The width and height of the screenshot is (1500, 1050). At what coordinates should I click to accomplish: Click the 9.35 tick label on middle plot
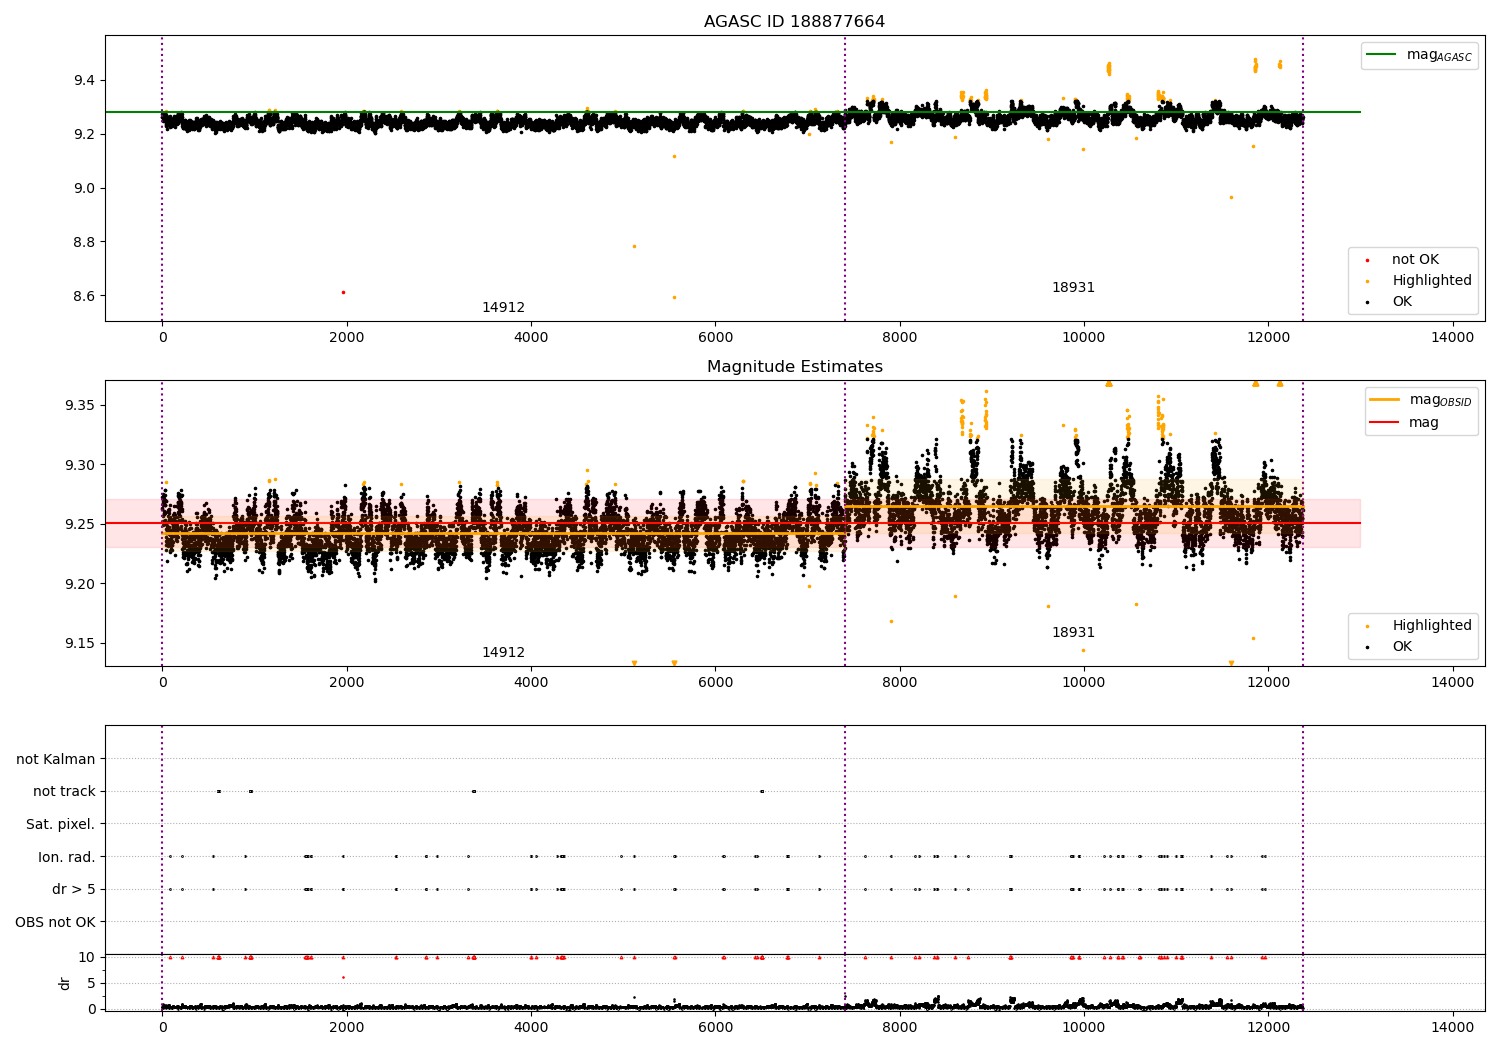pyautogui.click(x=80, y=405)
